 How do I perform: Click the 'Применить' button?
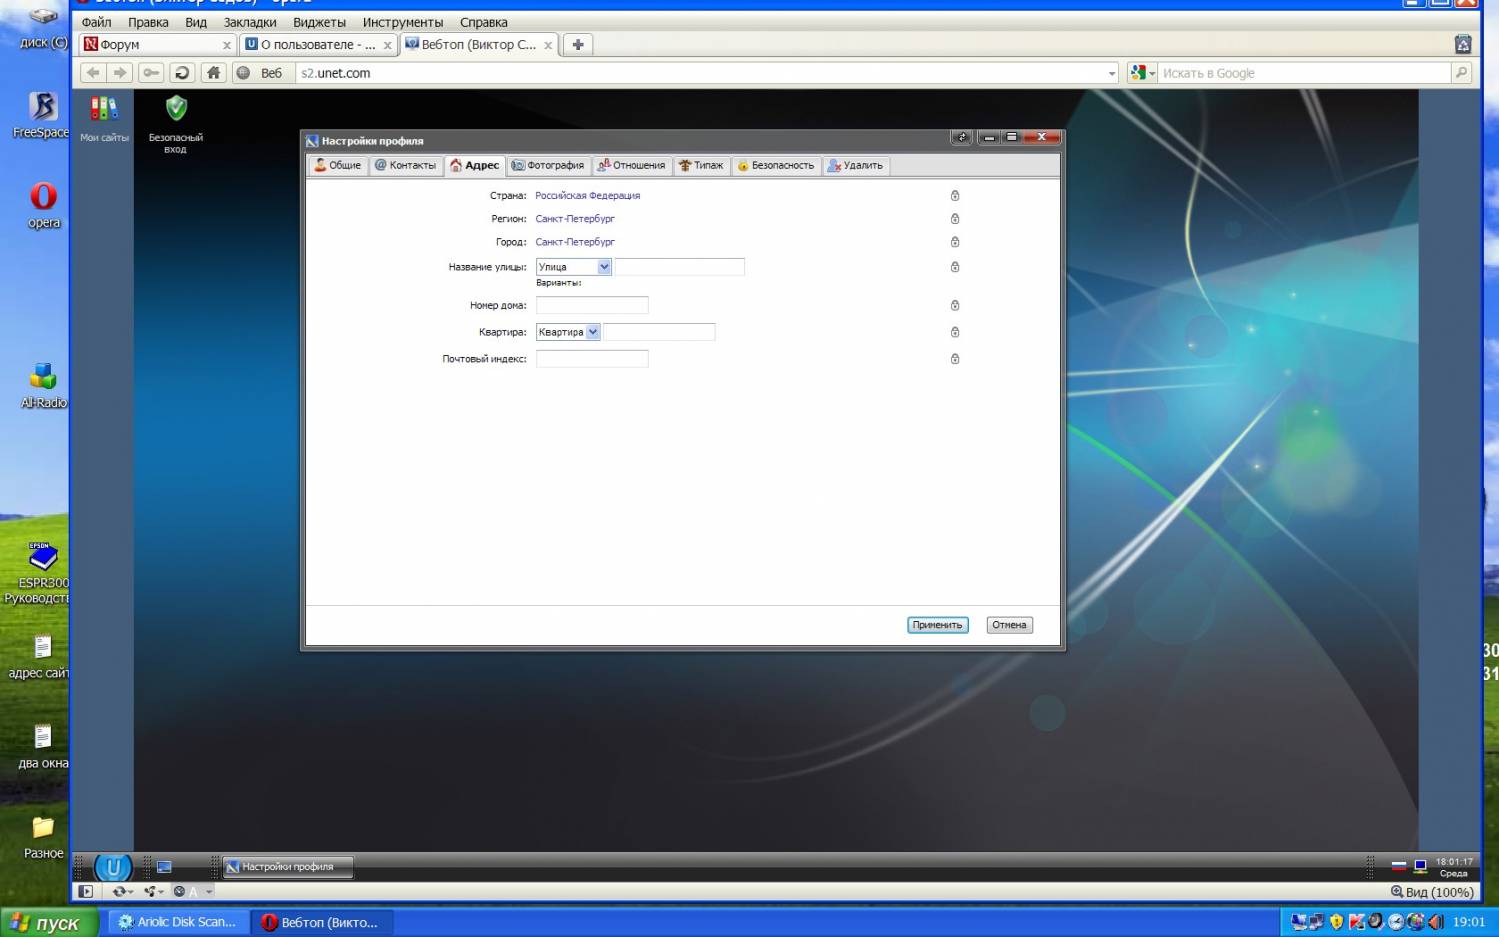pos(937,625)
